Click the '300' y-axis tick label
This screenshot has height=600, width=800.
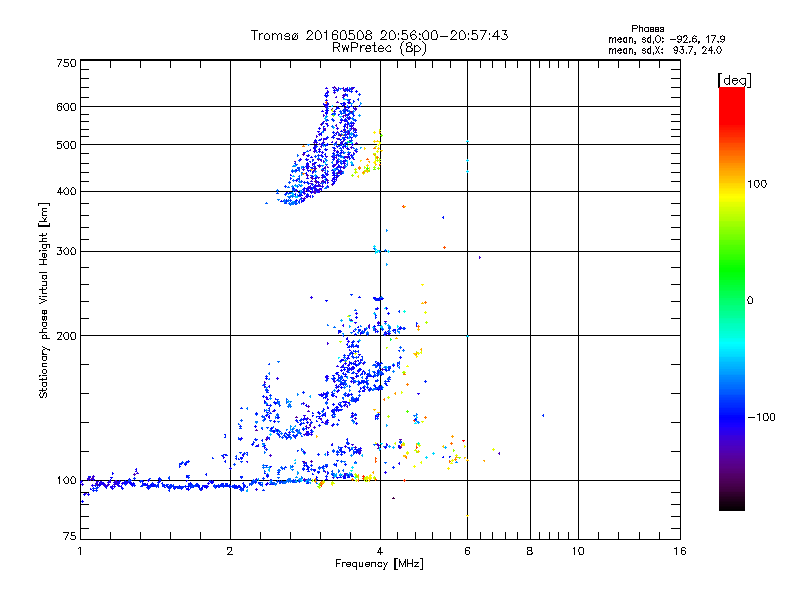(67, 252)
